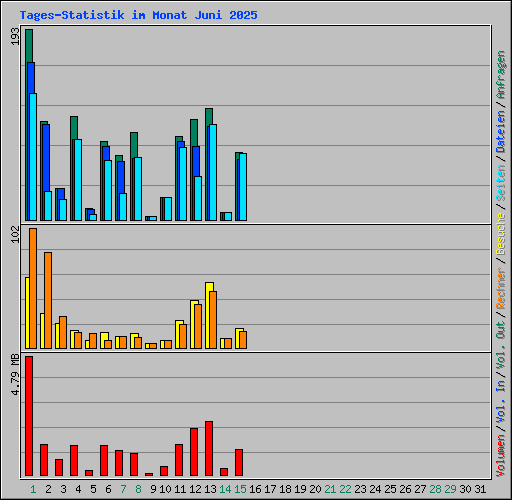Select day label '5' on the x-axis

click(93, 489)
